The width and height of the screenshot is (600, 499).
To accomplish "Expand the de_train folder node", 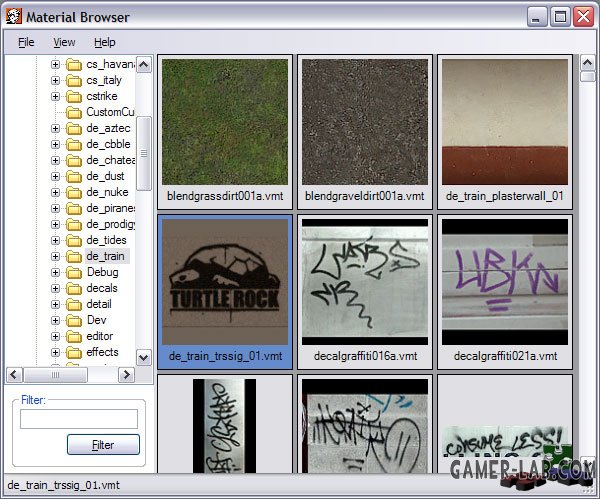I will coord(55,256).
